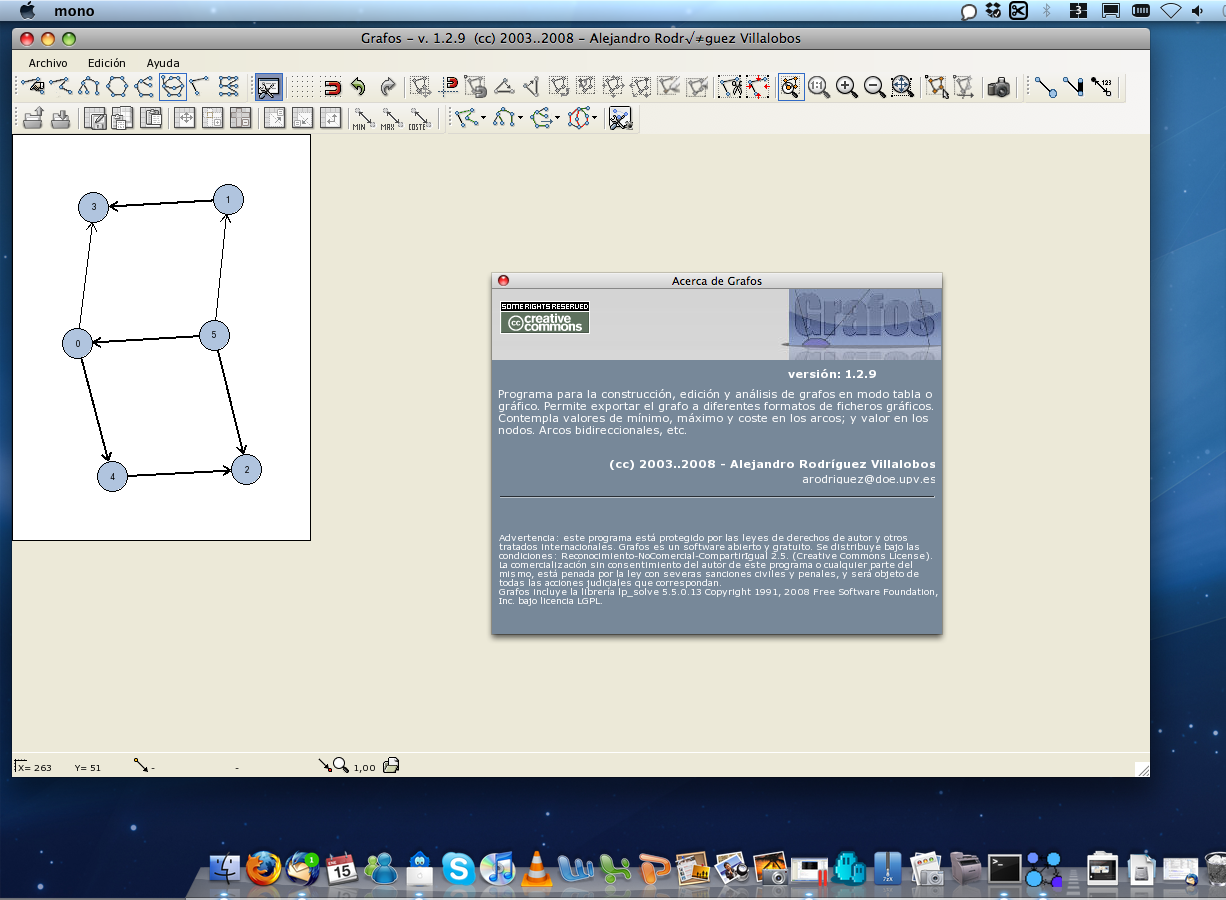Click the Creative Commons badge

(x=545, y=318)
